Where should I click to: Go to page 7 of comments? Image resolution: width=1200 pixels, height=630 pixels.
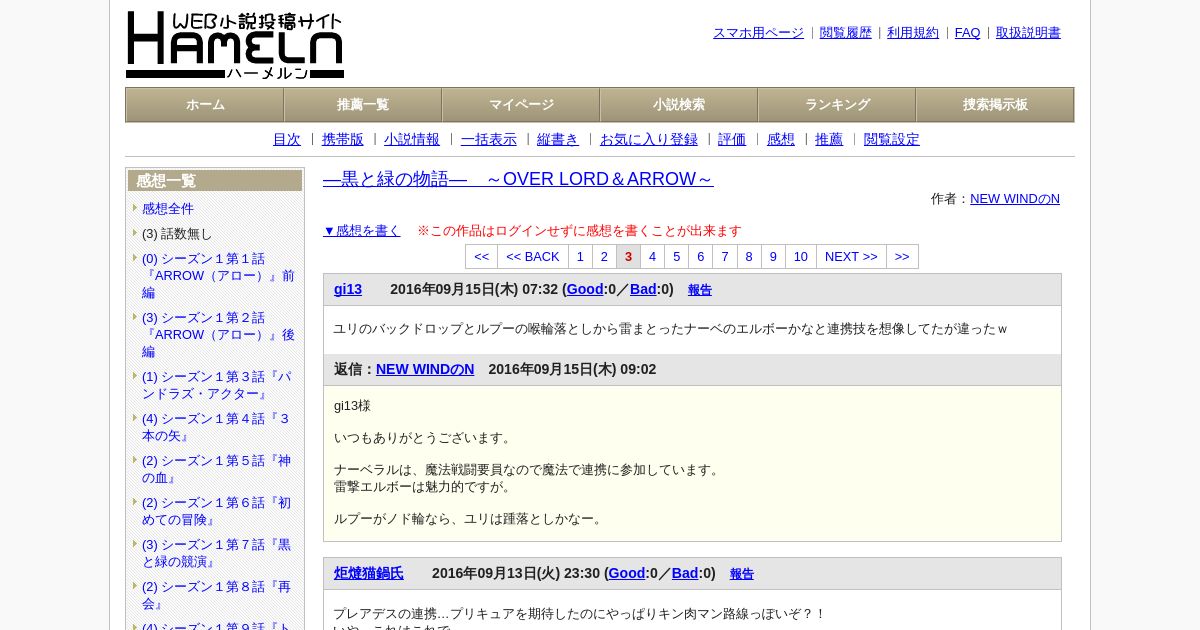tap(725, 257)
